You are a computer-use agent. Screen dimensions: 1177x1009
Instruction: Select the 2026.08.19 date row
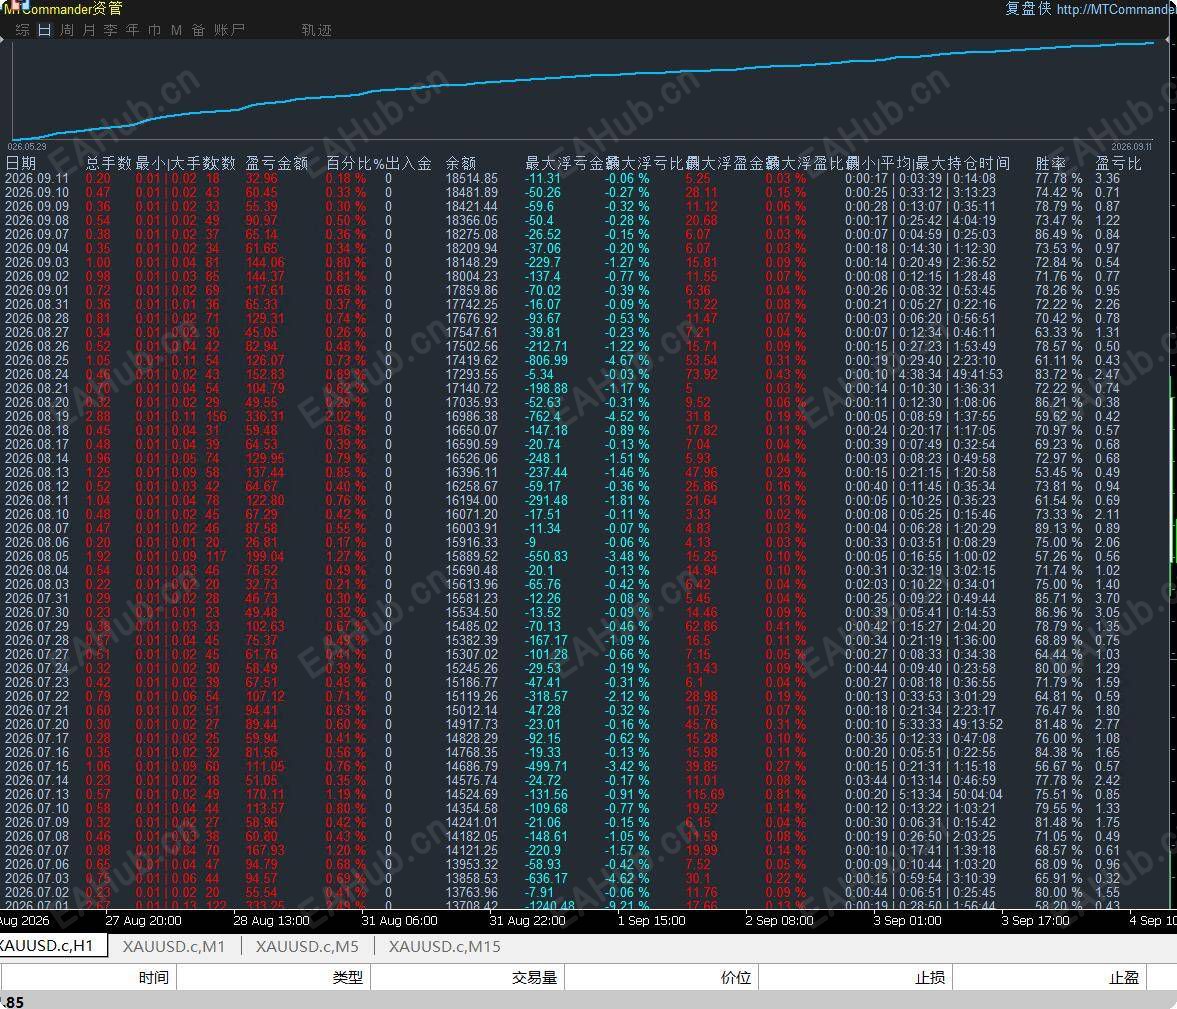tap(37, 417)
